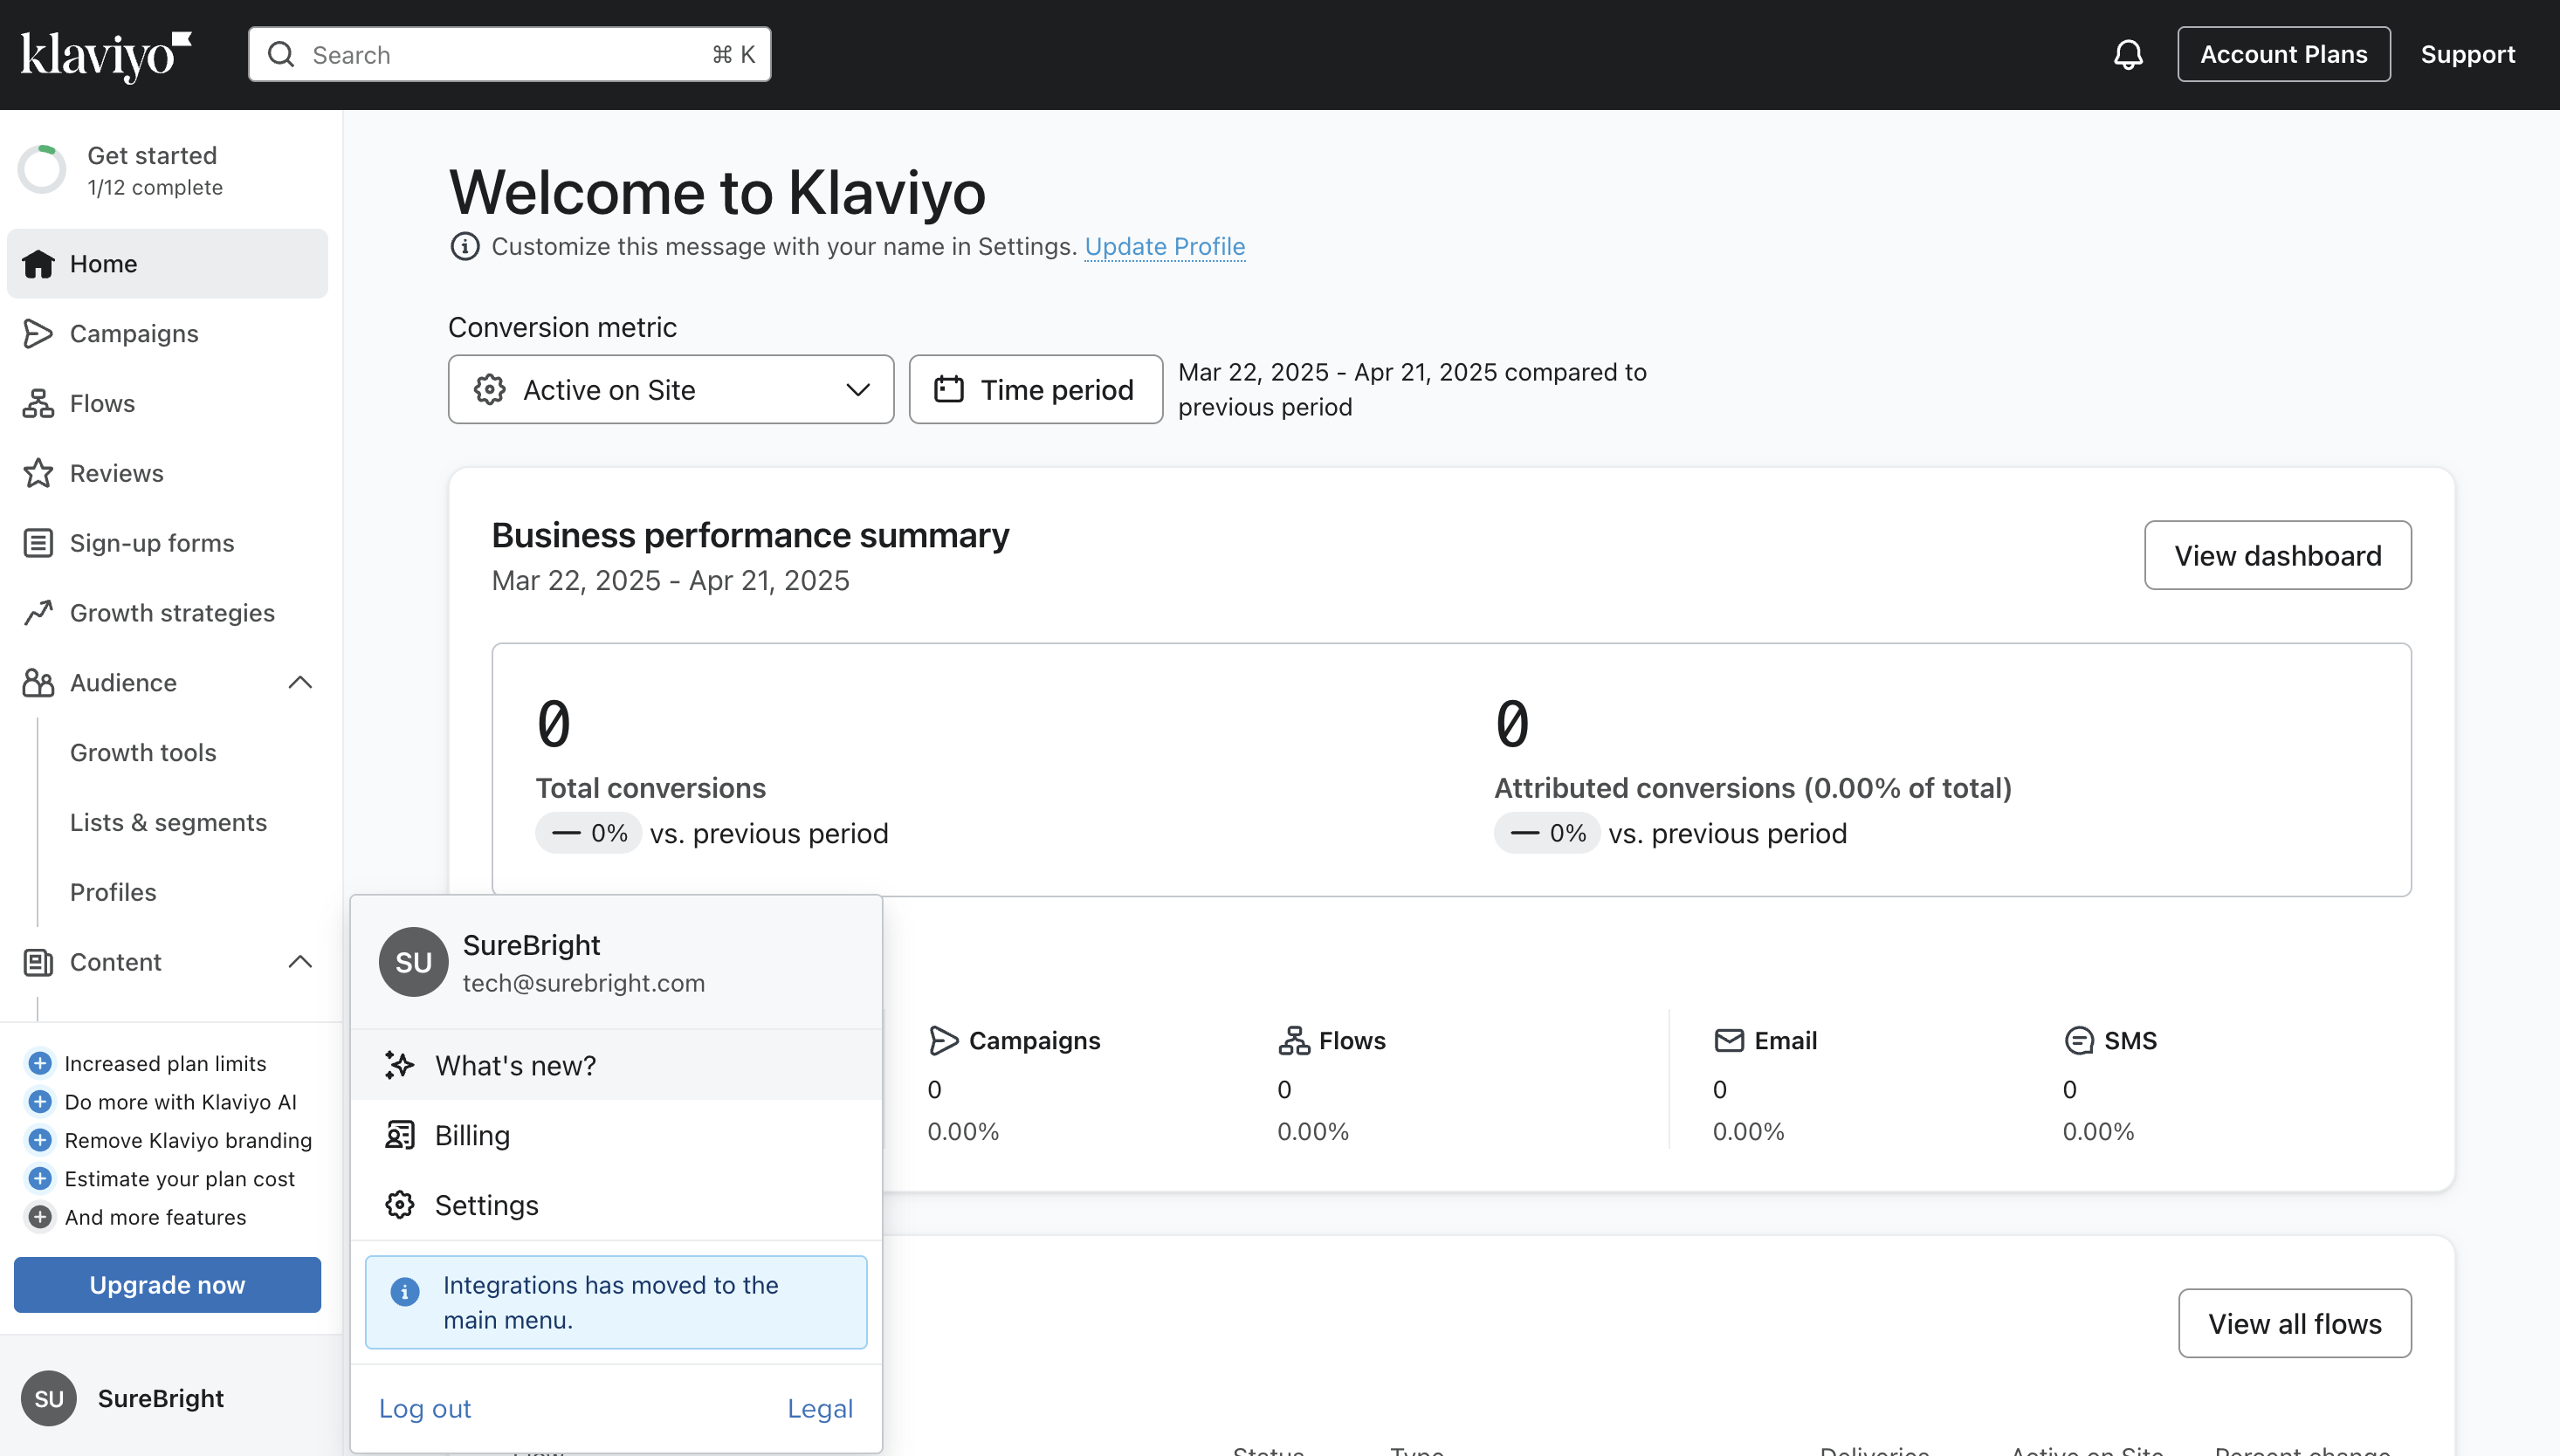Image resolution: width=2560 pixels, height=1456 pixels.
Task: Open the Reviews star item
Action: pos(116,473)
